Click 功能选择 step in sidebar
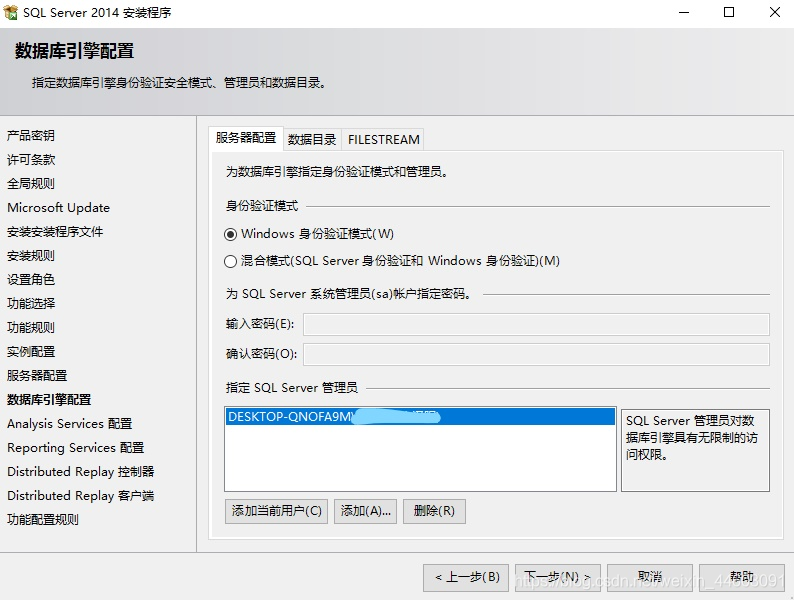 (x=31, y=304)
